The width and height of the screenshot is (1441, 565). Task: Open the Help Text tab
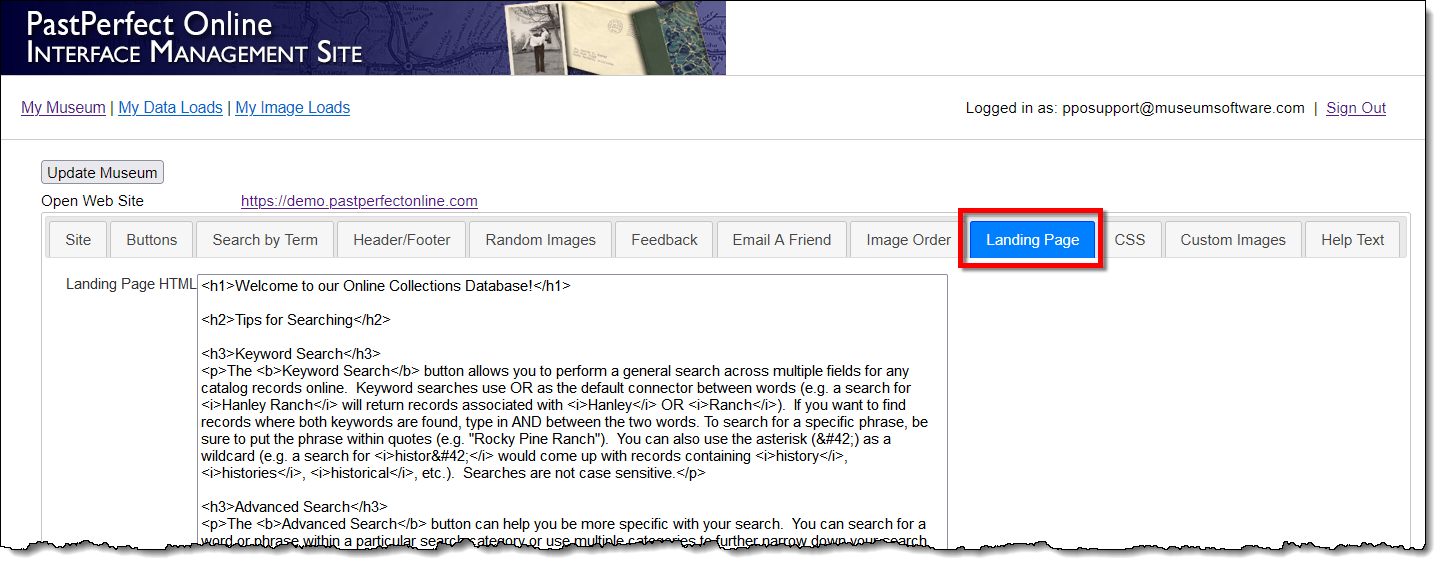coord(1352,240)
